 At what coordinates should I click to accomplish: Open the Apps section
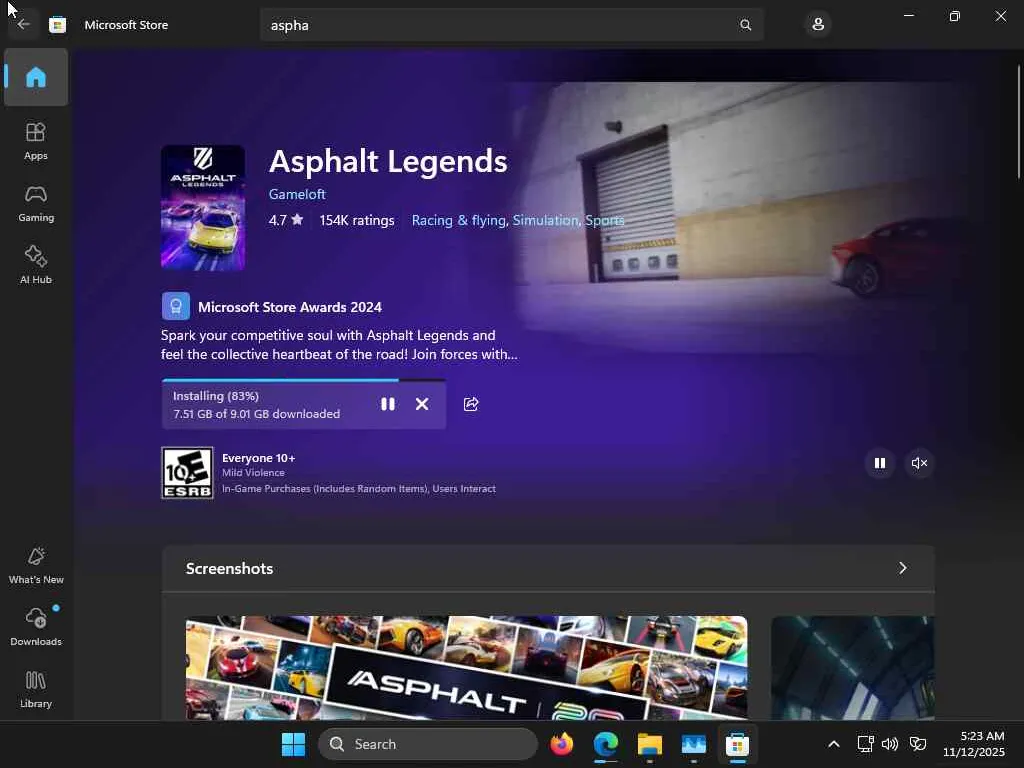[36, 141]
